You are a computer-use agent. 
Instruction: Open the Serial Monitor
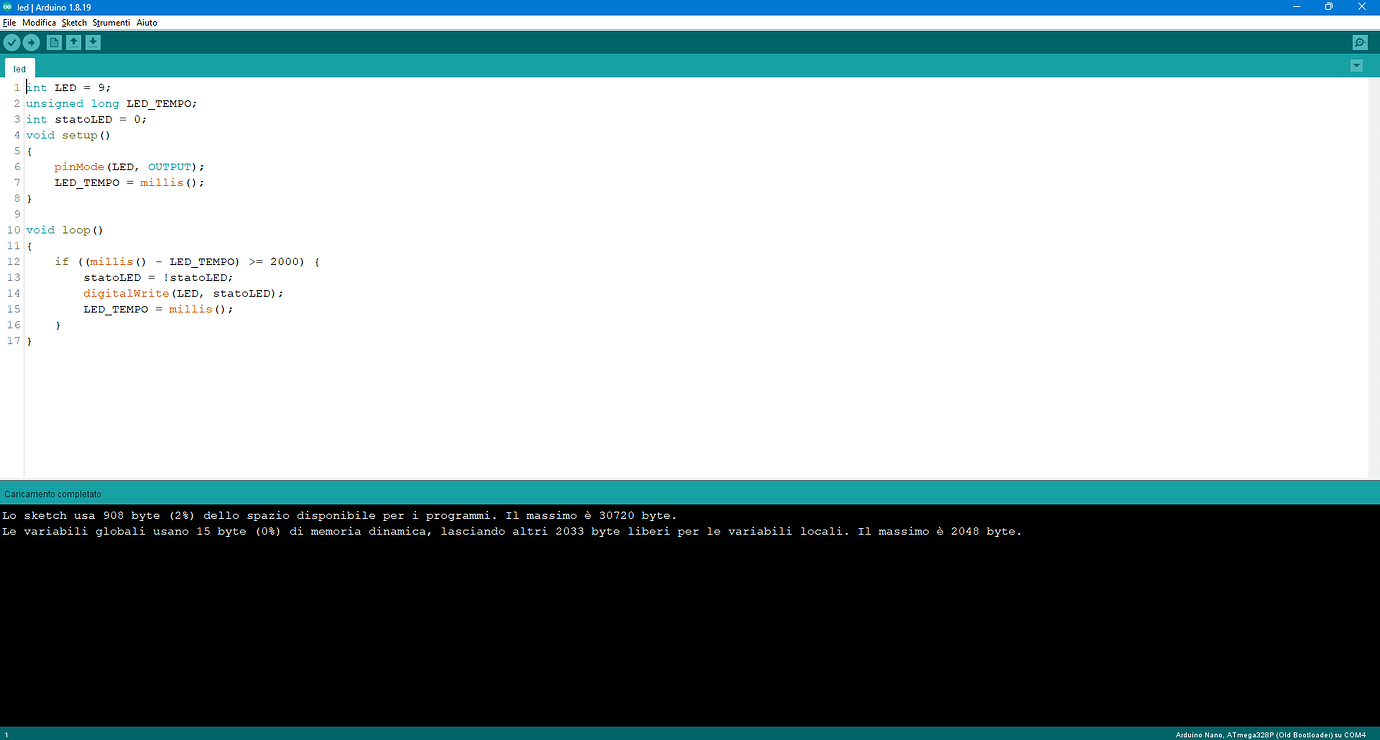tap(1359, 42)
